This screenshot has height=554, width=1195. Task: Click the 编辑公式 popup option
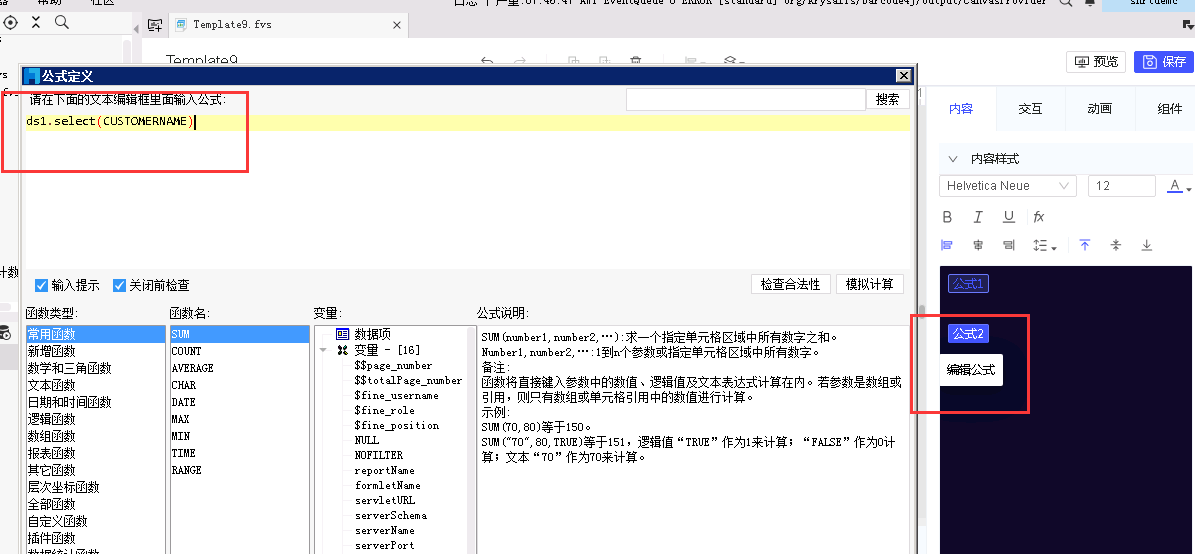point(971,370)
